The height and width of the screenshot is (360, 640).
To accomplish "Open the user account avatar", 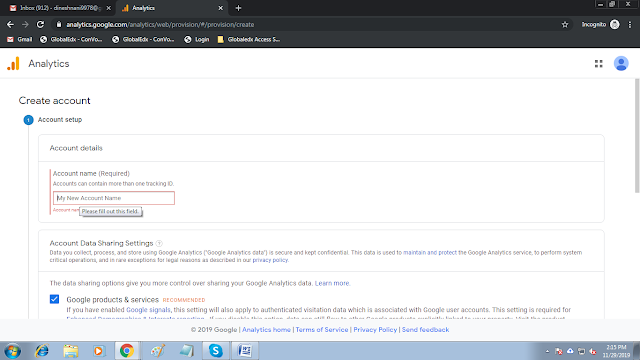I will [x=621, y=64].
